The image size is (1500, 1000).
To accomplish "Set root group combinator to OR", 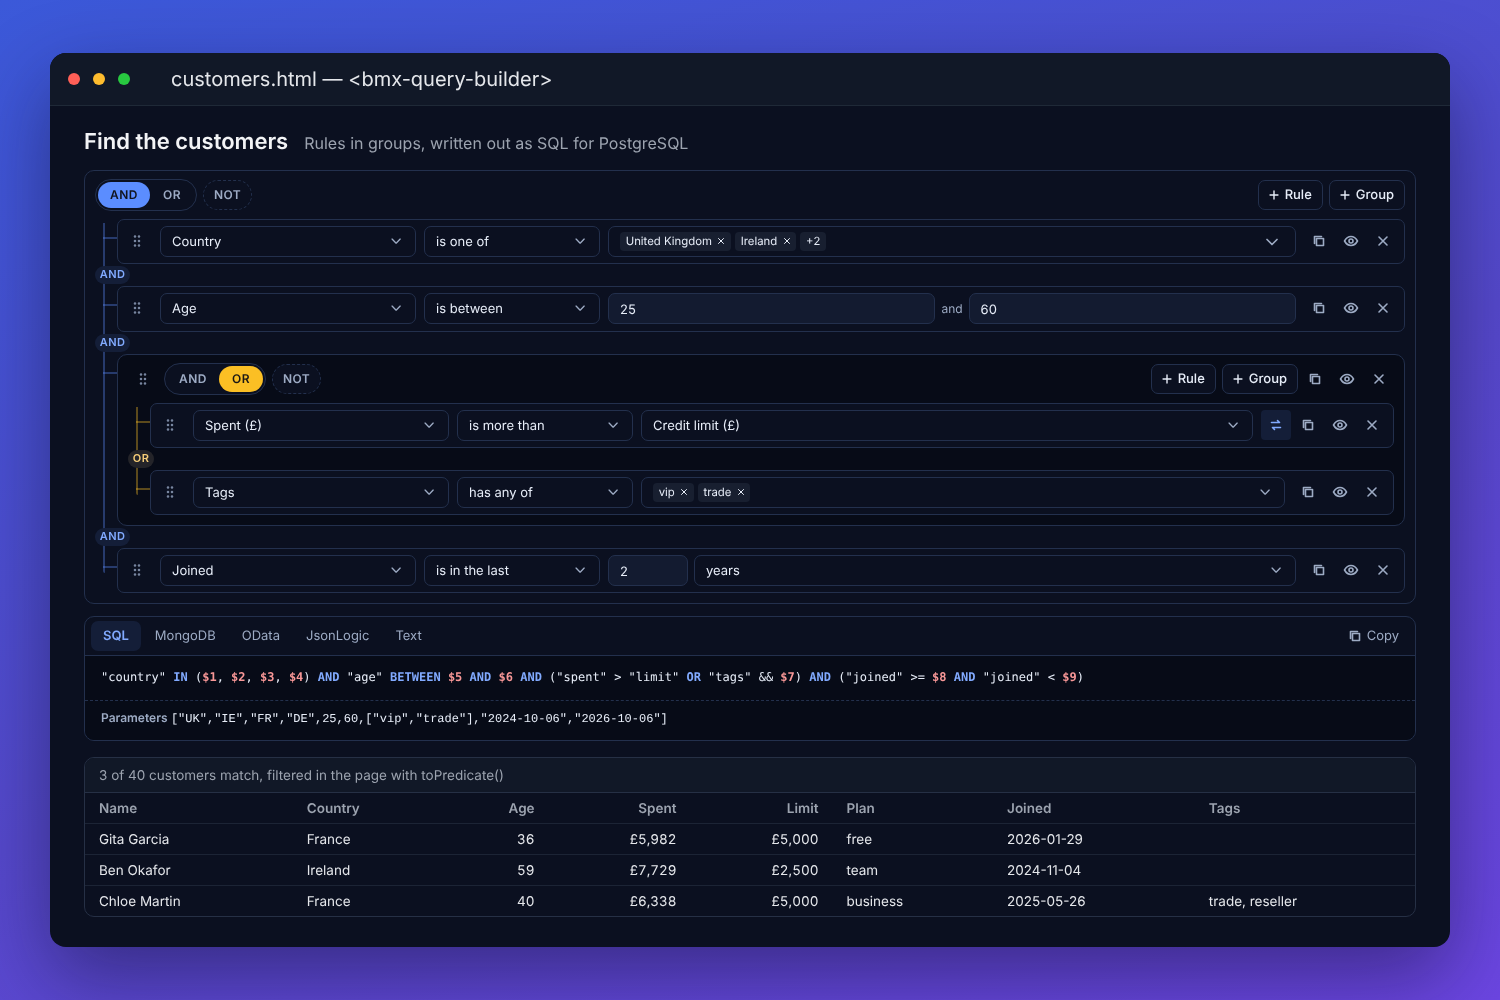I will coord(172,195).
